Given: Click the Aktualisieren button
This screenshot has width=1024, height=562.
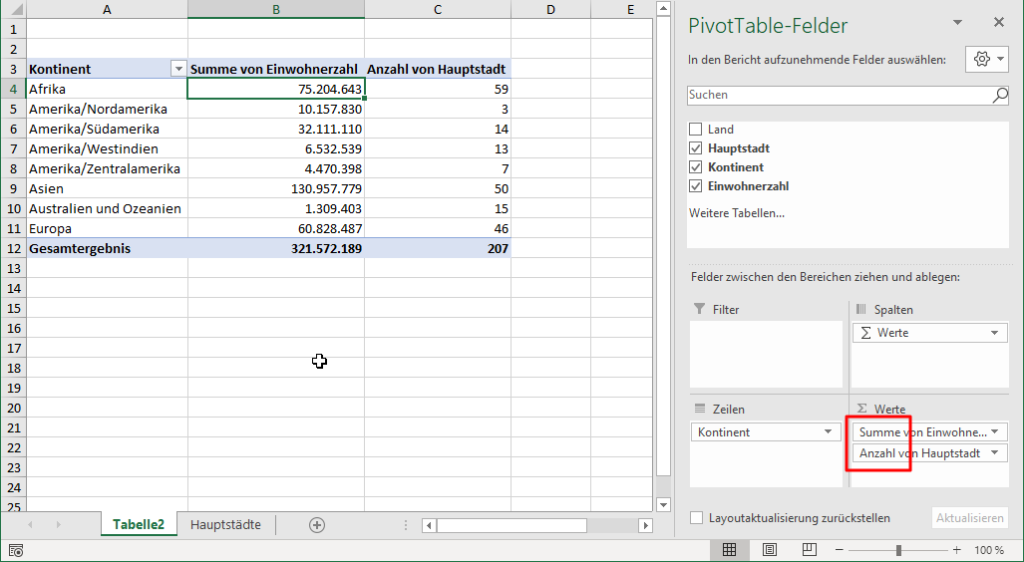Looking at the screenshot, I should (x=970, y=518).
